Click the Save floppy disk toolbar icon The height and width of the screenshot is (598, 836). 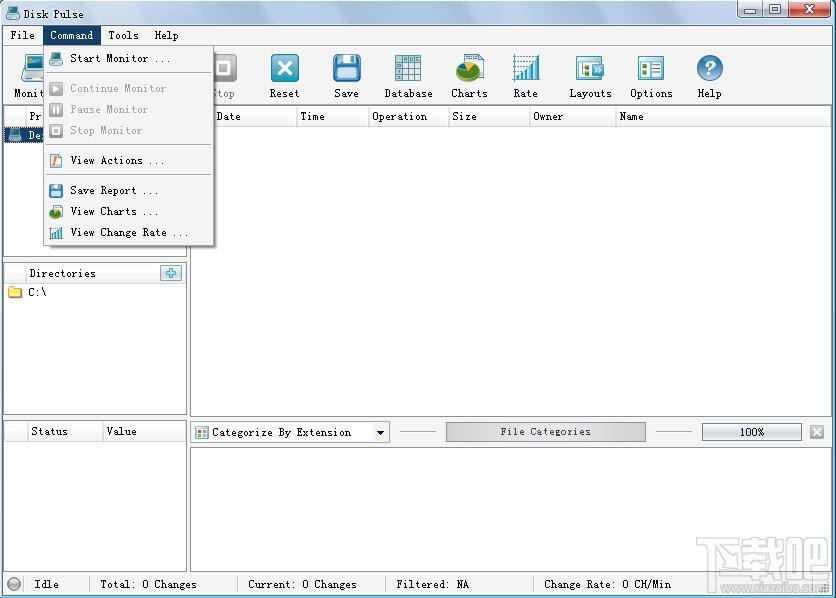347,69
